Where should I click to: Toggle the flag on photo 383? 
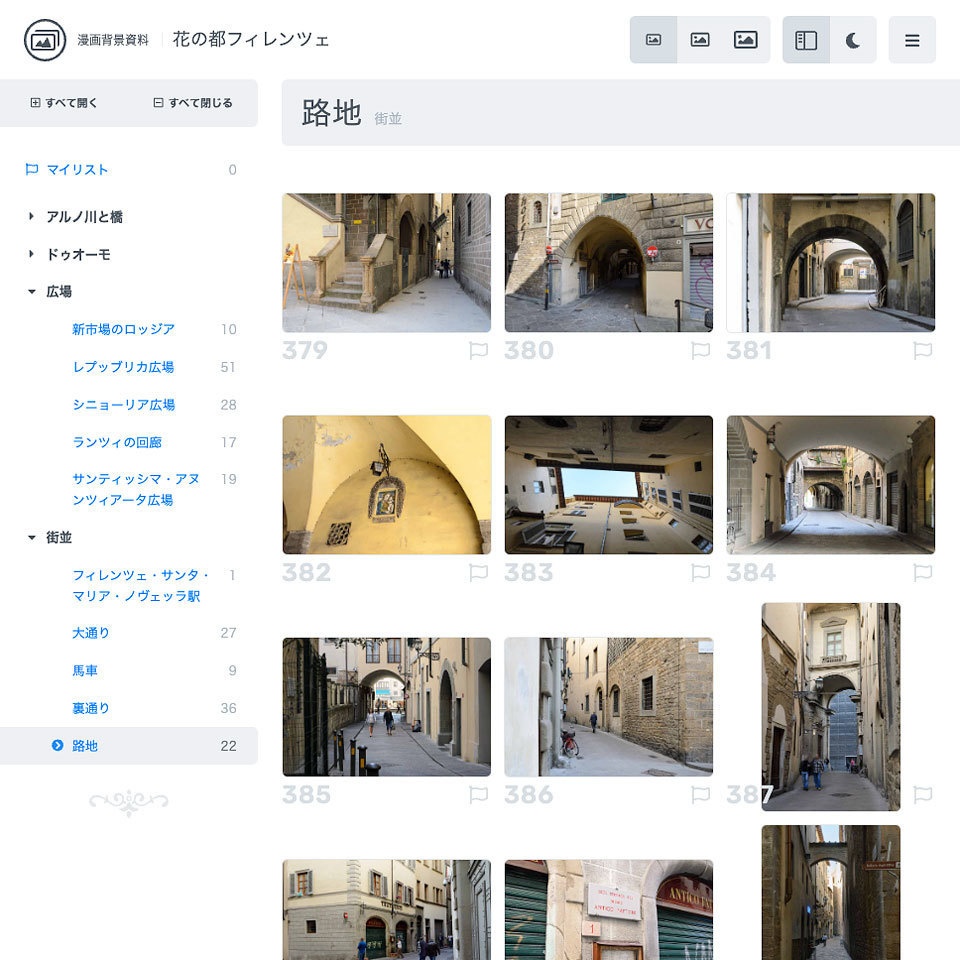coord(701,573)
